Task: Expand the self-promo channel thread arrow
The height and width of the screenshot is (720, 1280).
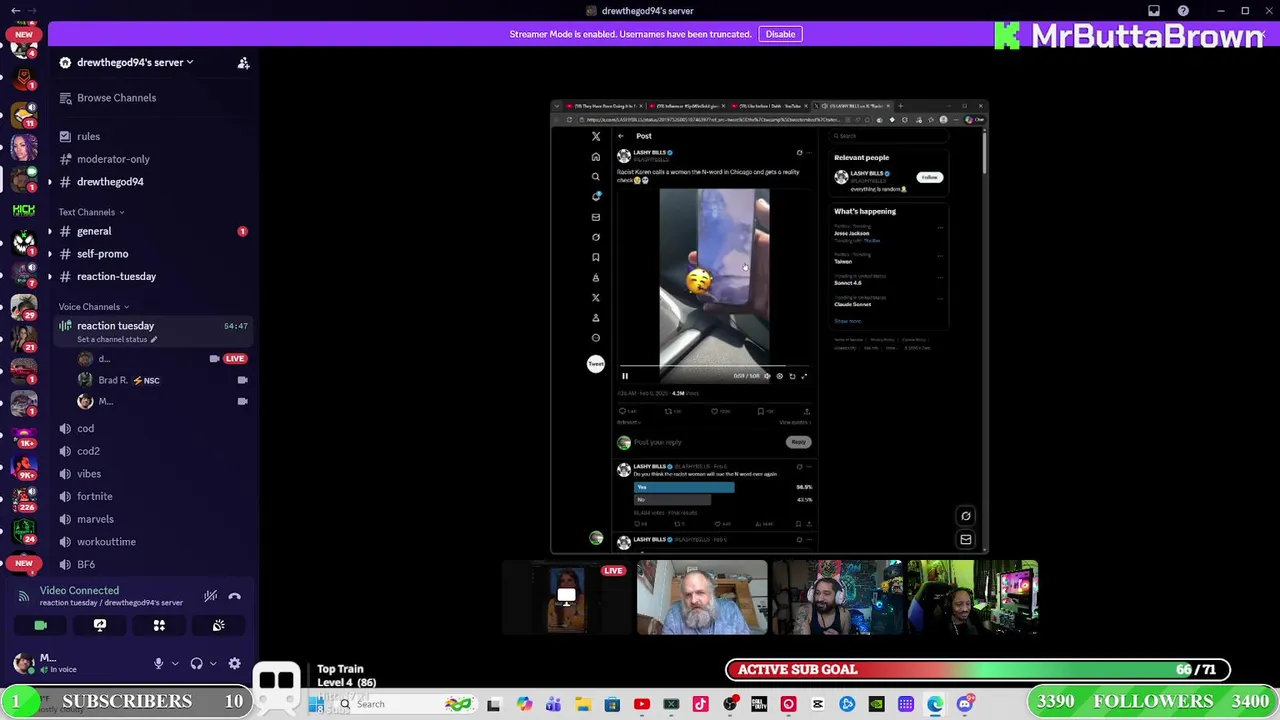Action: 50,254
